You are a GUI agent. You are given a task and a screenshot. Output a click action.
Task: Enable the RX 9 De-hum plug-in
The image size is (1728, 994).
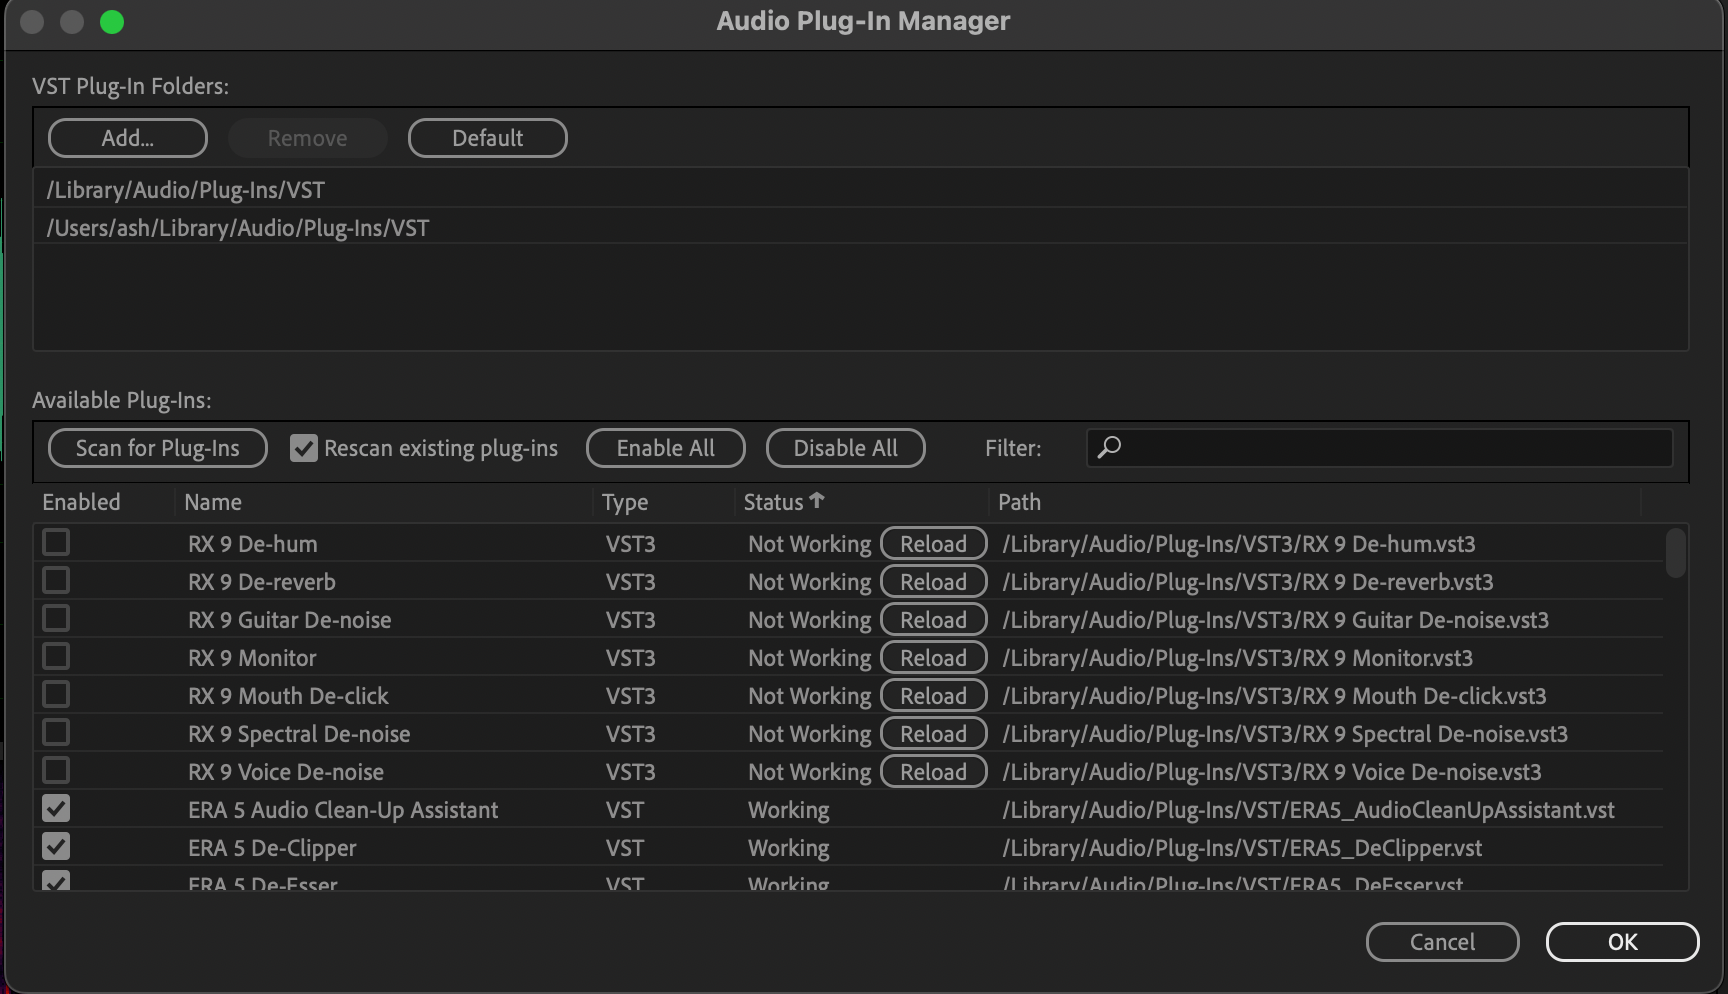pyautogui.click(x=56, y=542)
